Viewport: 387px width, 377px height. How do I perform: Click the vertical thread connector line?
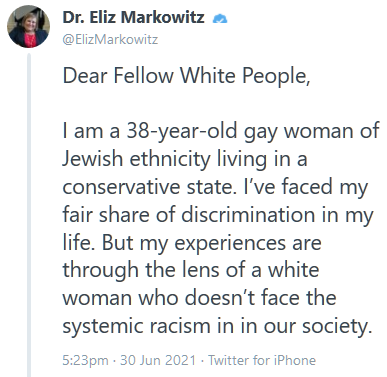pos(29,215)
